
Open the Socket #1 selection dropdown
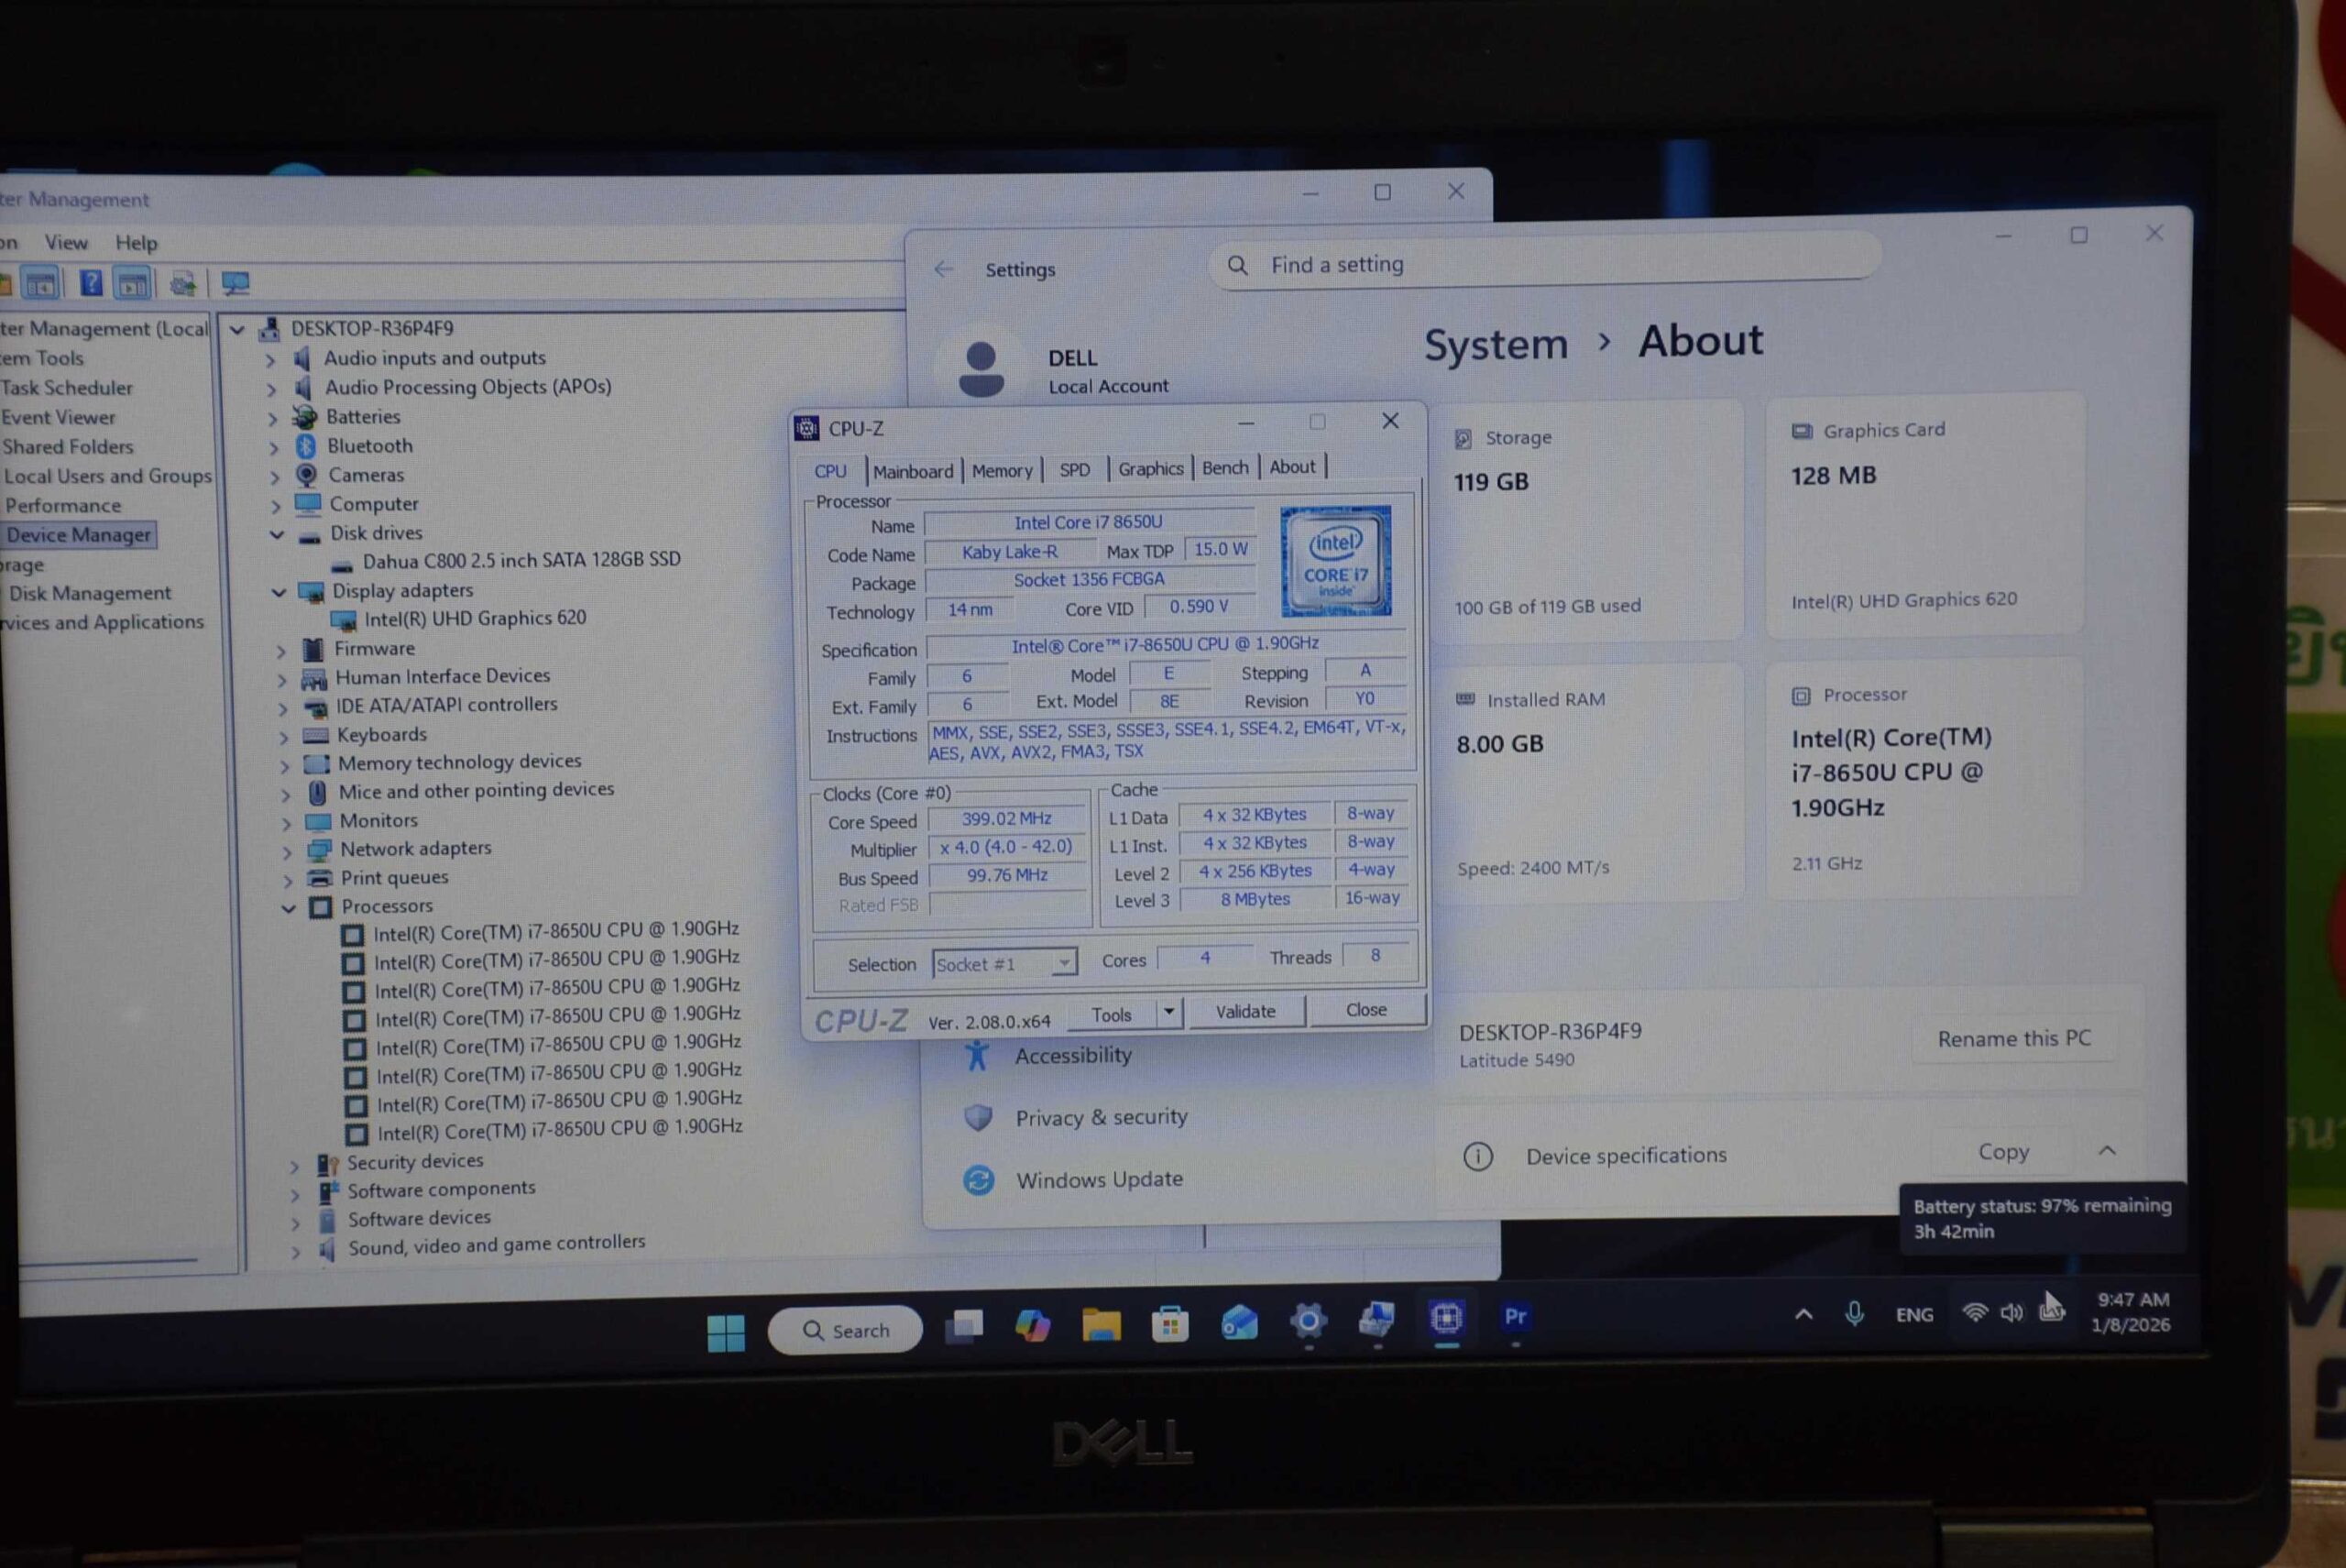click(x=1064, y=963)
